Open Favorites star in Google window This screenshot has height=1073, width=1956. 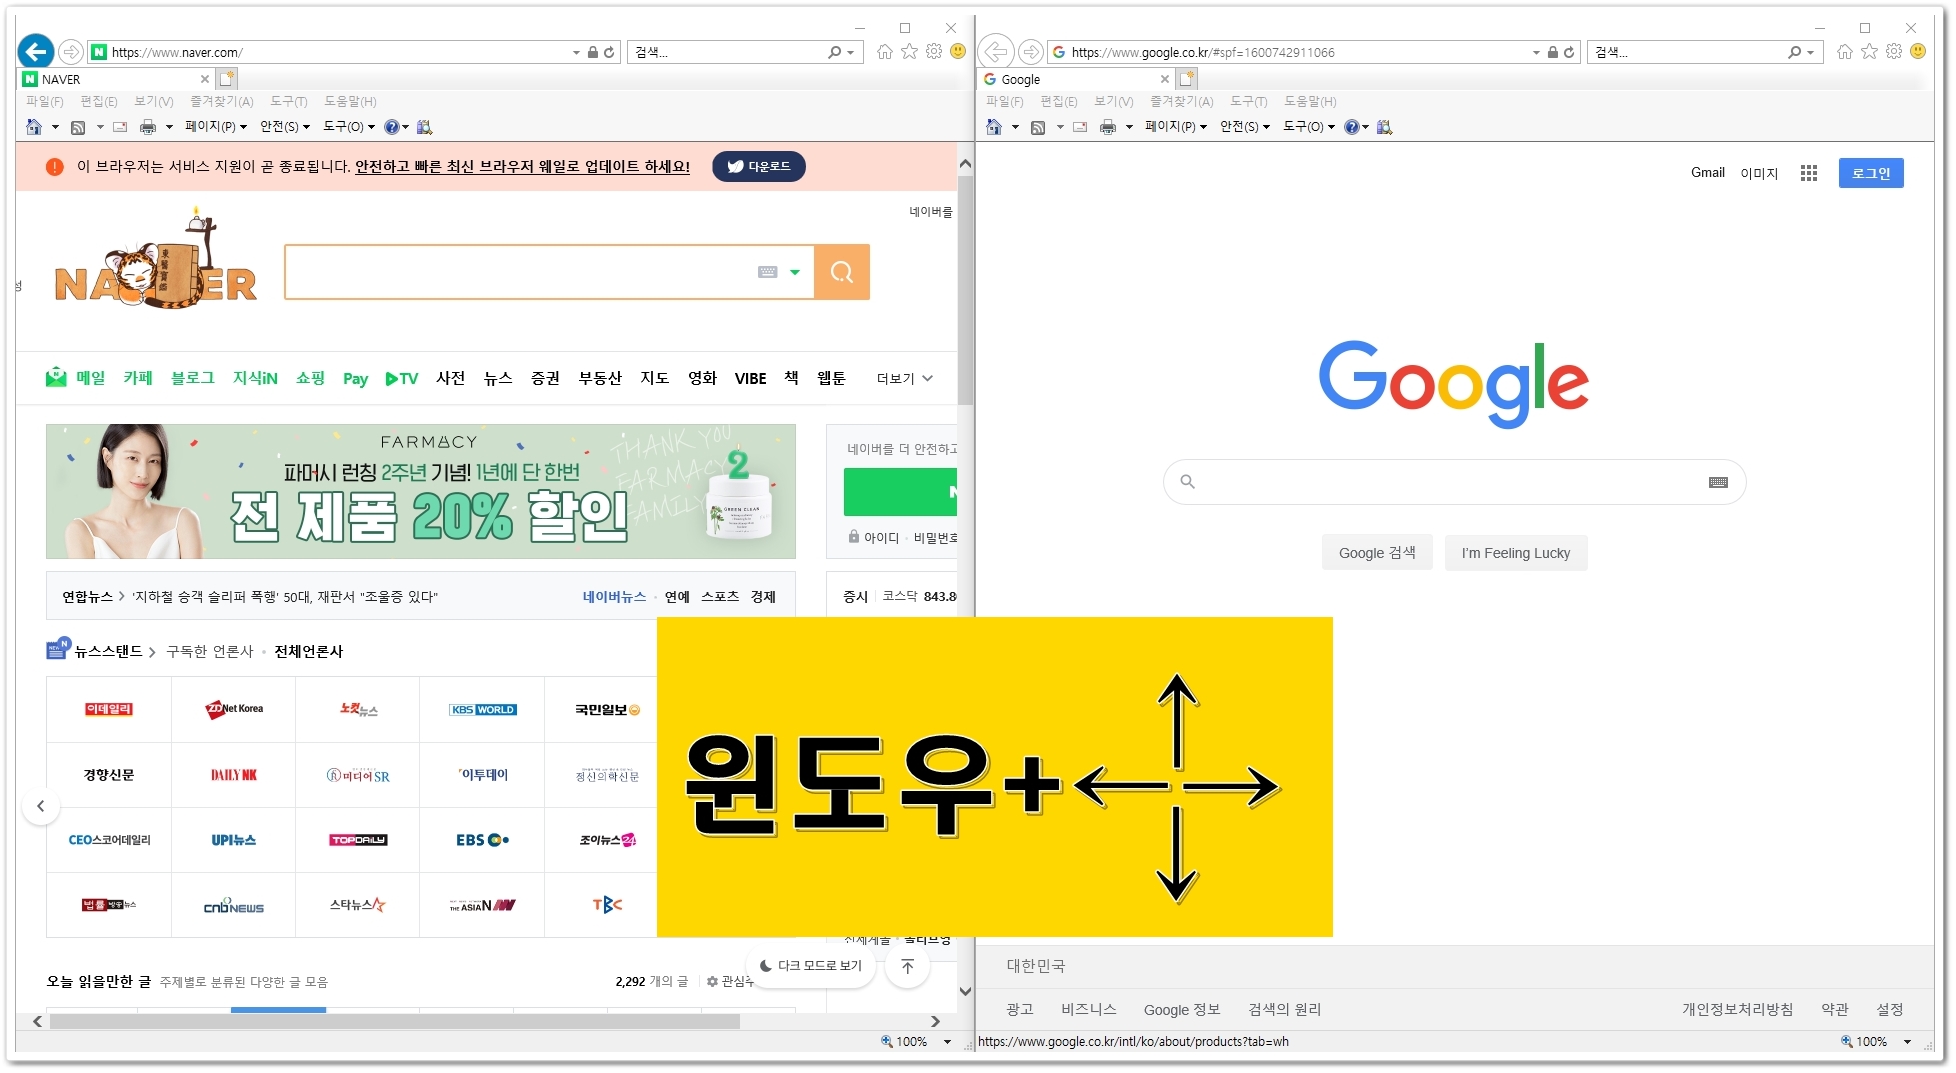tap(1869, 52)
